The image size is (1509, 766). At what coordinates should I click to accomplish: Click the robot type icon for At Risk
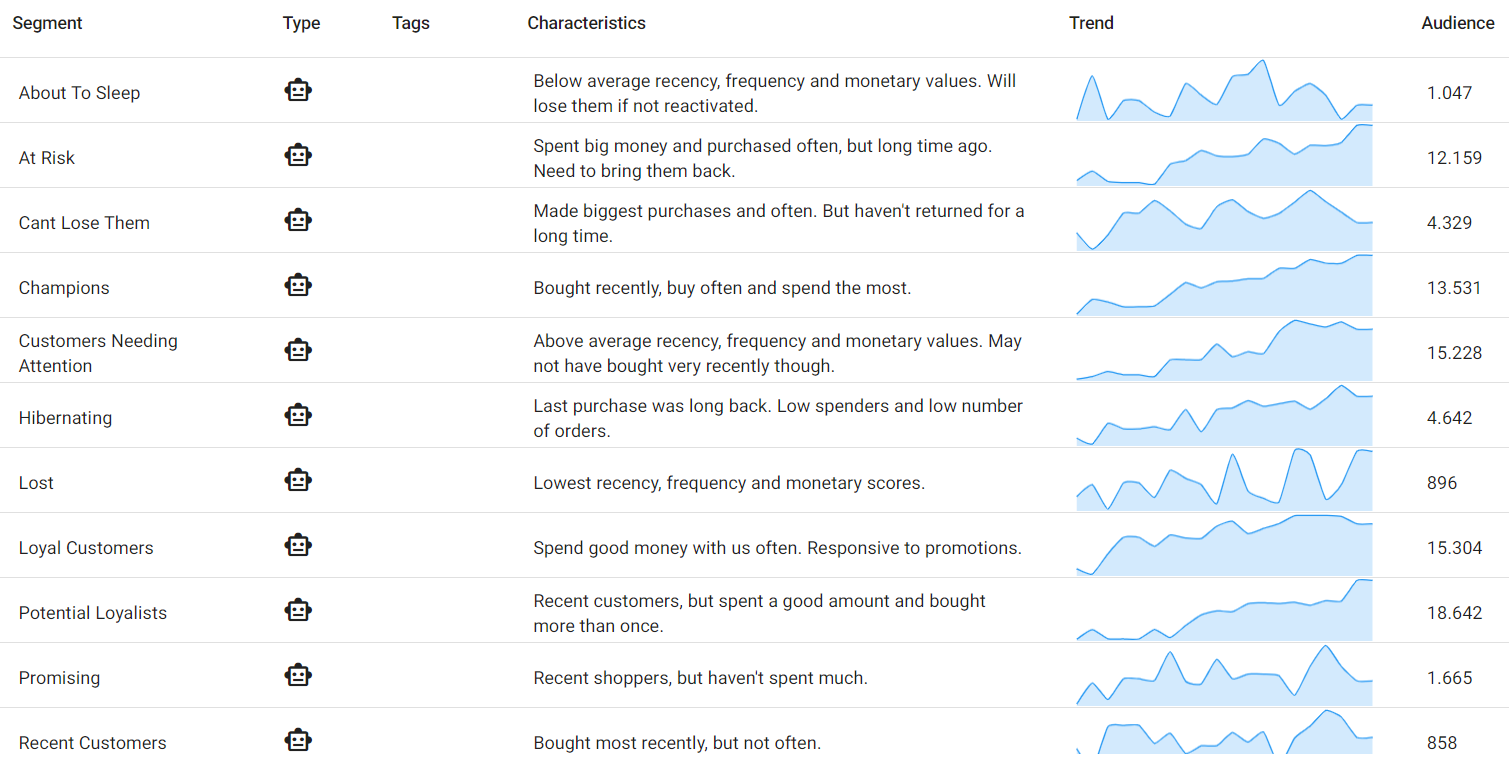298,156
